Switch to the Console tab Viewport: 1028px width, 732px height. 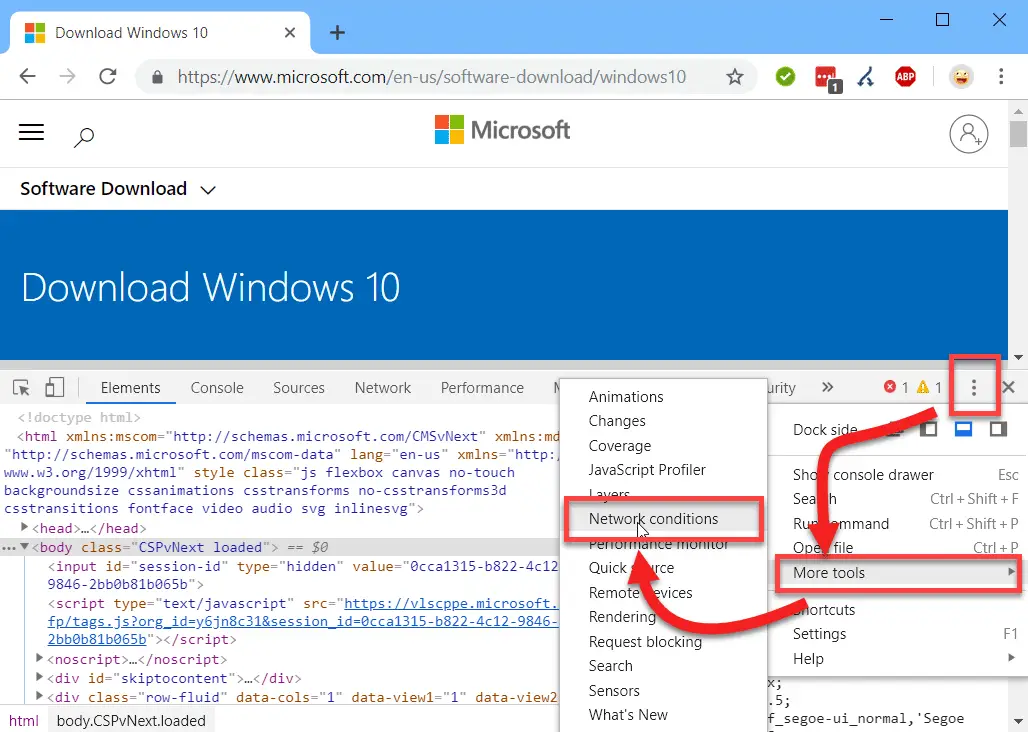217,388
